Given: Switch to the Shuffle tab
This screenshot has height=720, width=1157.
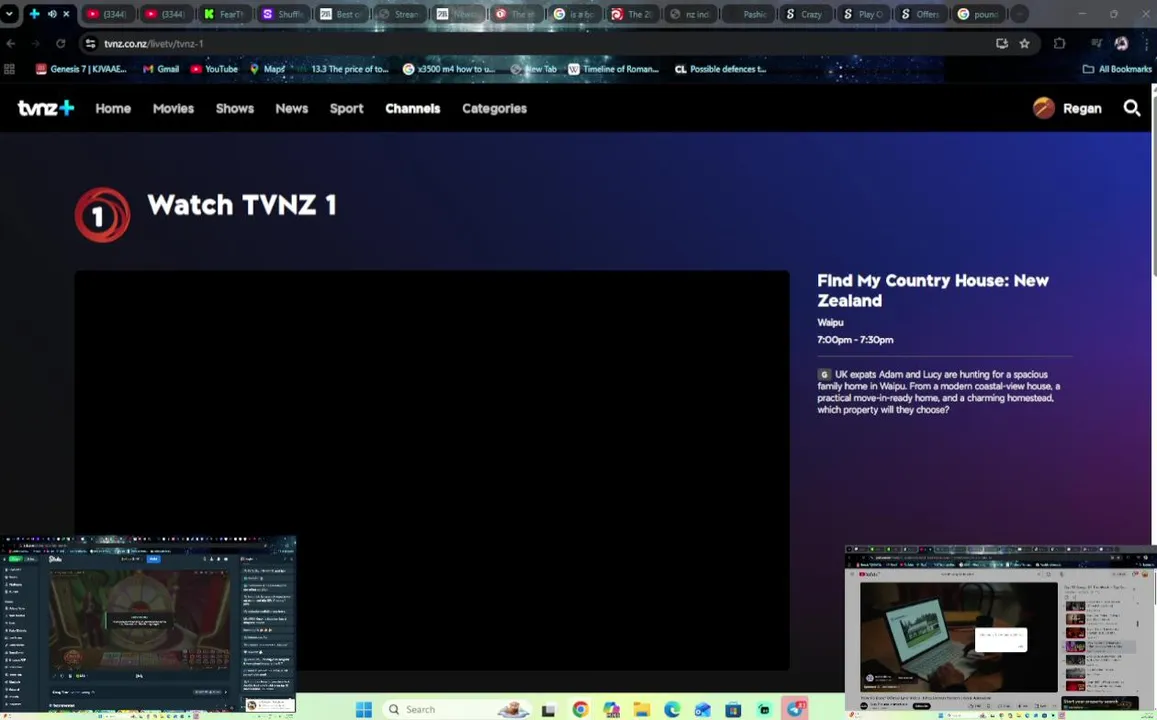Looking at the screenshot, I should tap(283, 14).
